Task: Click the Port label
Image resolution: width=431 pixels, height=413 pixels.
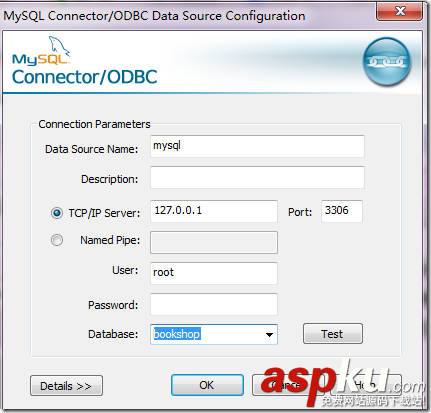Action: [x=300, y=212]
